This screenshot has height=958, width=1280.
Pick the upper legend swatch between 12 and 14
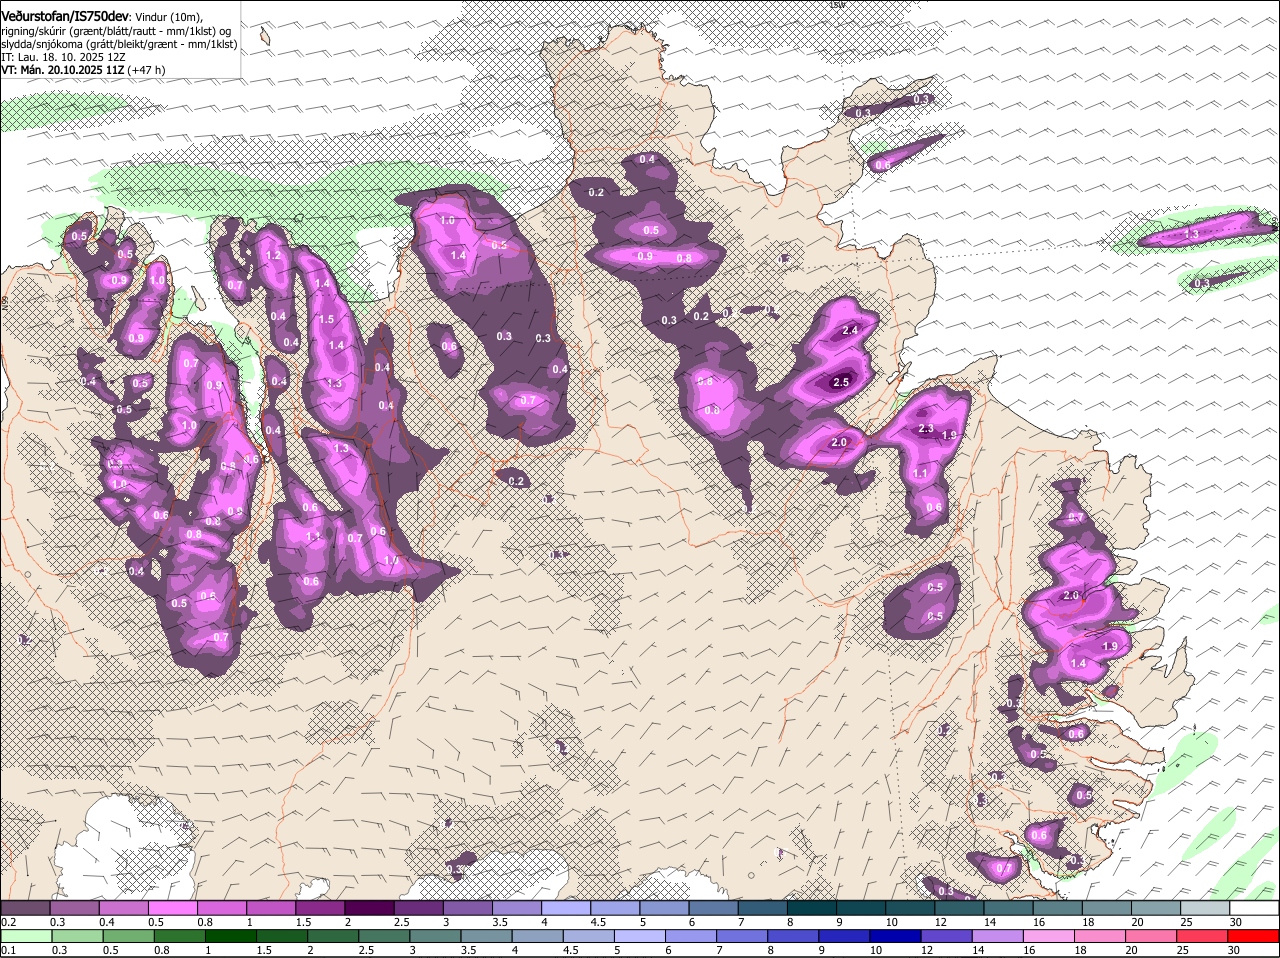958,908
